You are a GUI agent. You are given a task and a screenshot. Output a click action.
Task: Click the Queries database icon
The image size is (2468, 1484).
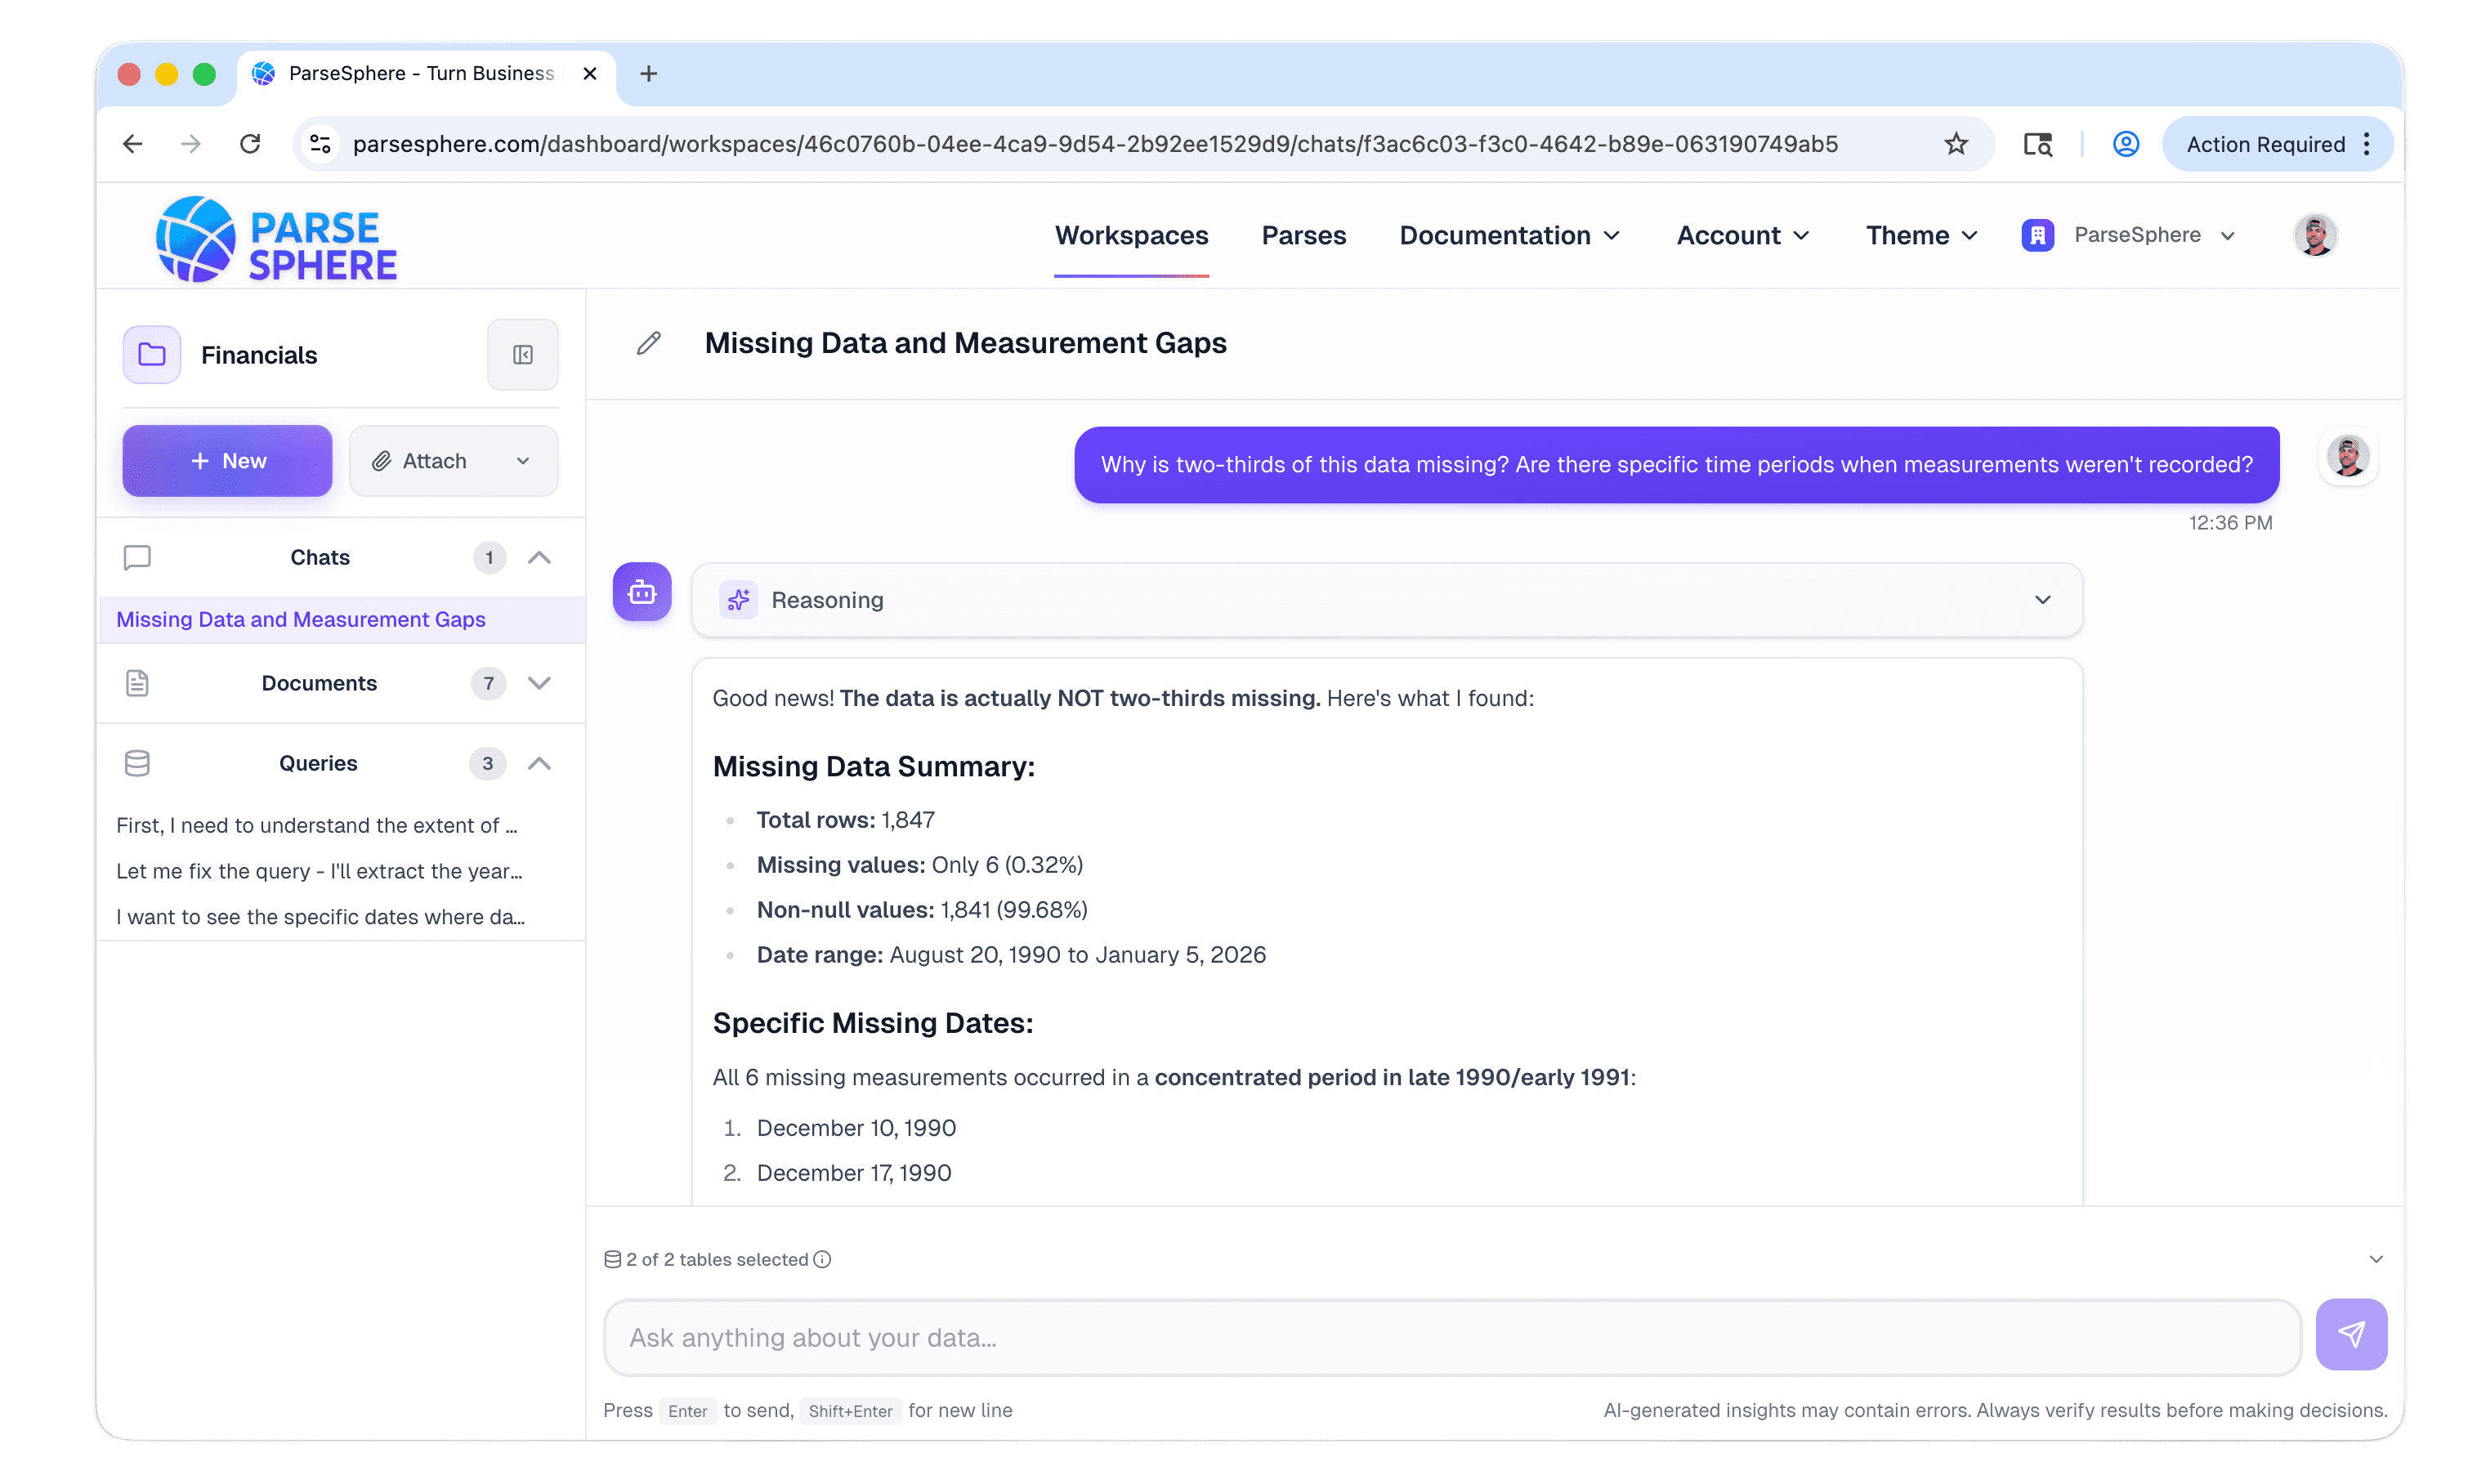[136, 762]
